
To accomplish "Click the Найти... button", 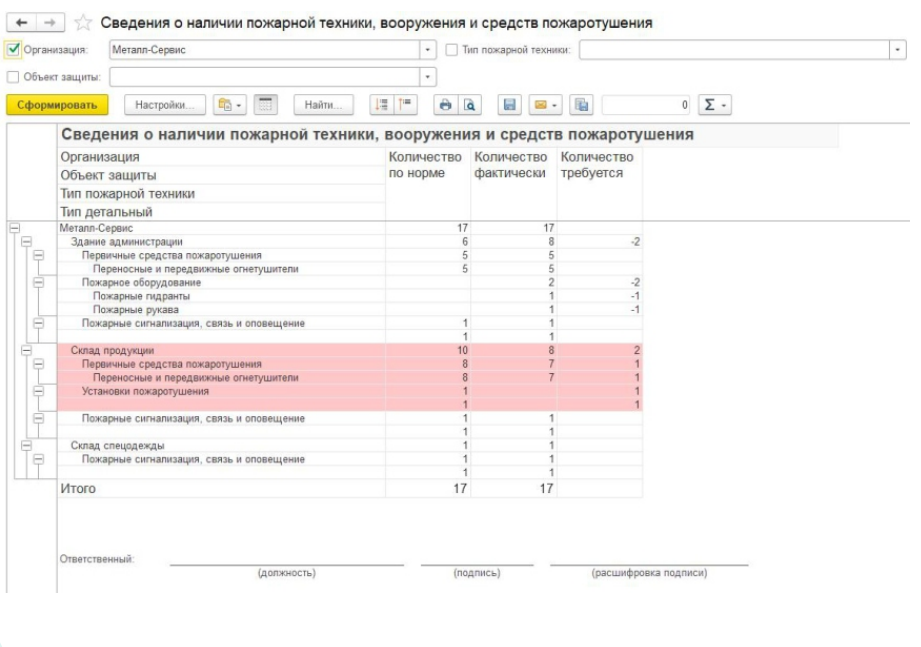I will pos(323,105).
